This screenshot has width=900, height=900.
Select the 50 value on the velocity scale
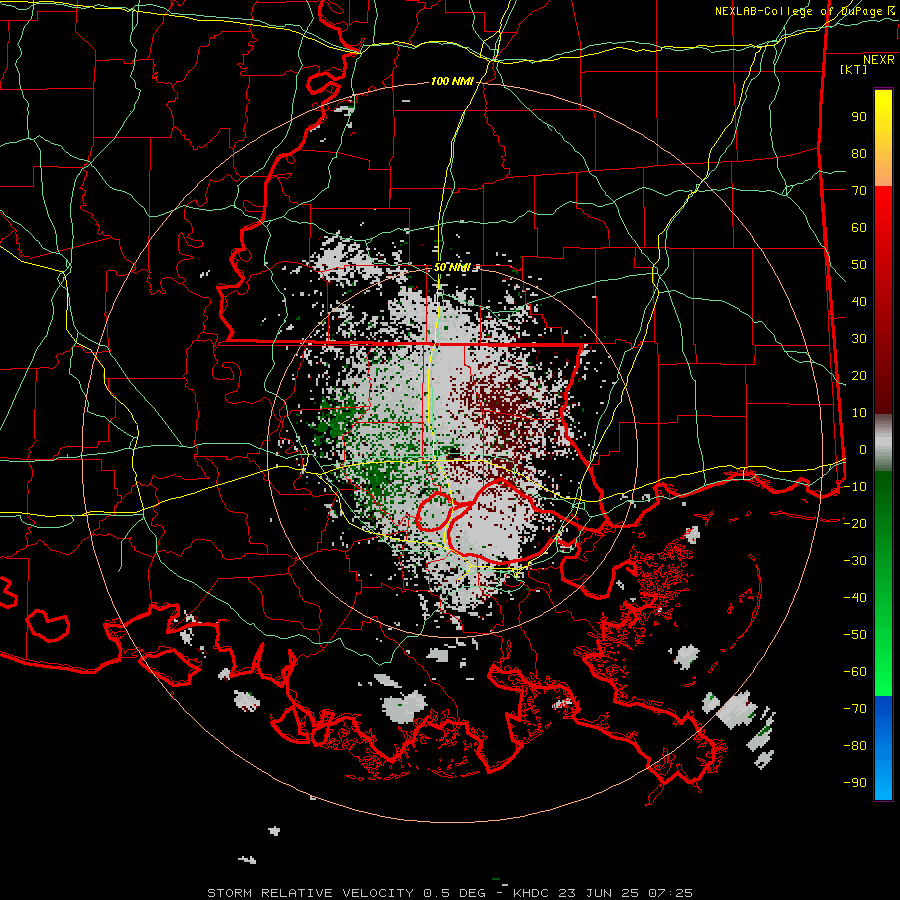[x=859, y=265]
